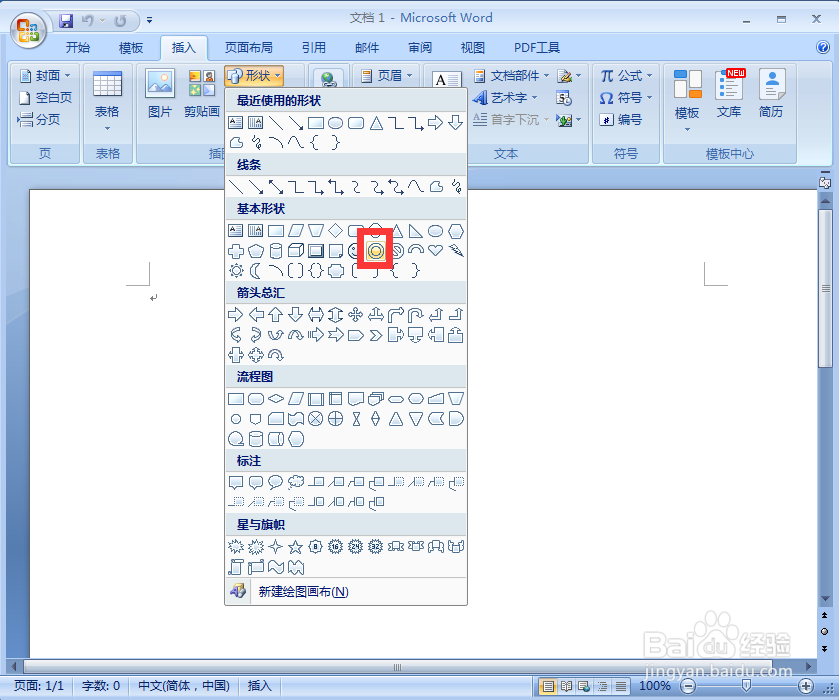
Task: Pick the up arrow in Block Arrows
Action: click(276, 315)
